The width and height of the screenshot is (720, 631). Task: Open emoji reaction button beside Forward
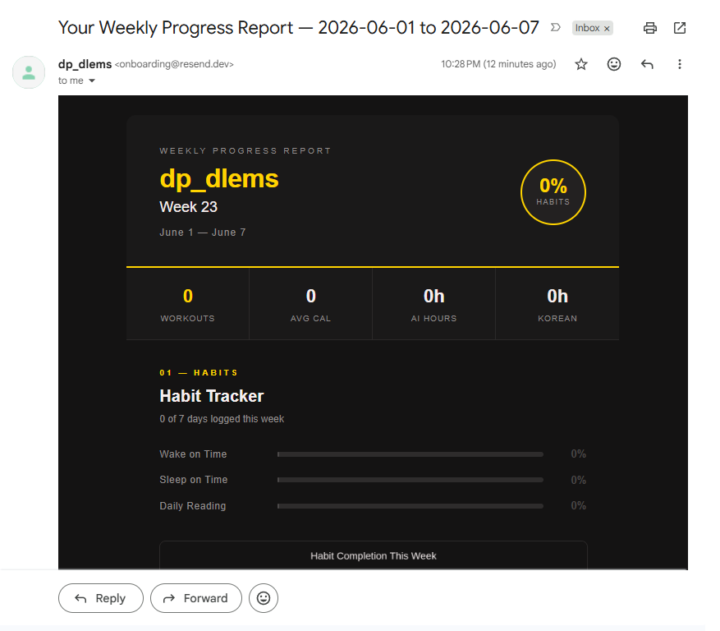(x=263, y=598)
